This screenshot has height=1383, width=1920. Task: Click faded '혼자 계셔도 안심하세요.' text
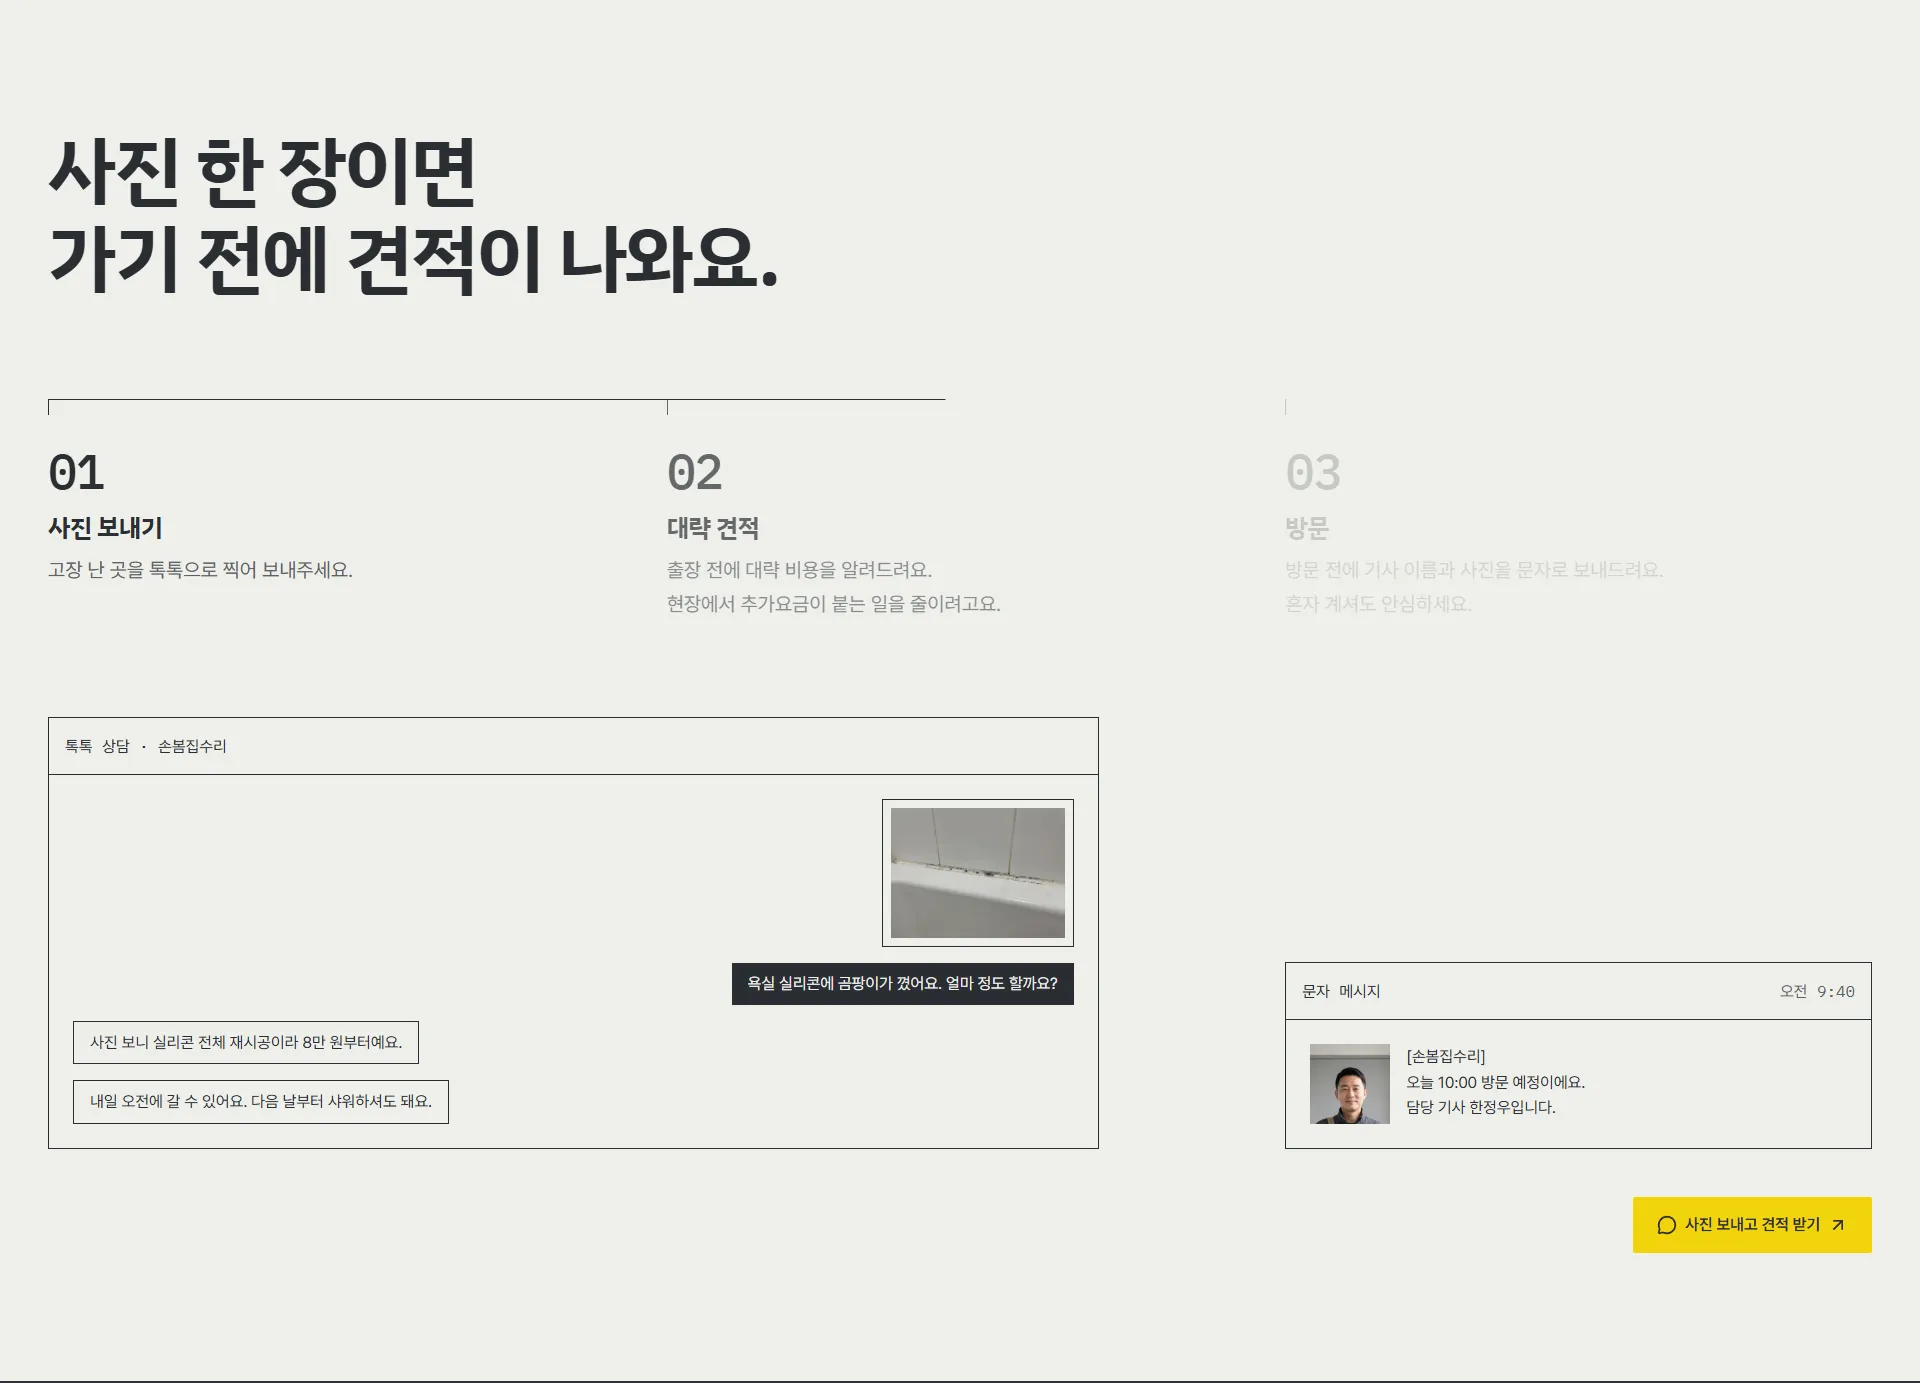click(1378, 604)
